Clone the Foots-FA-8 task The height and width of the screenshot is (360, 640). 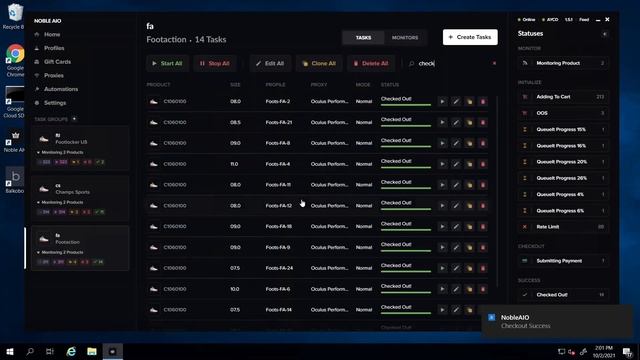pos(469,143)
